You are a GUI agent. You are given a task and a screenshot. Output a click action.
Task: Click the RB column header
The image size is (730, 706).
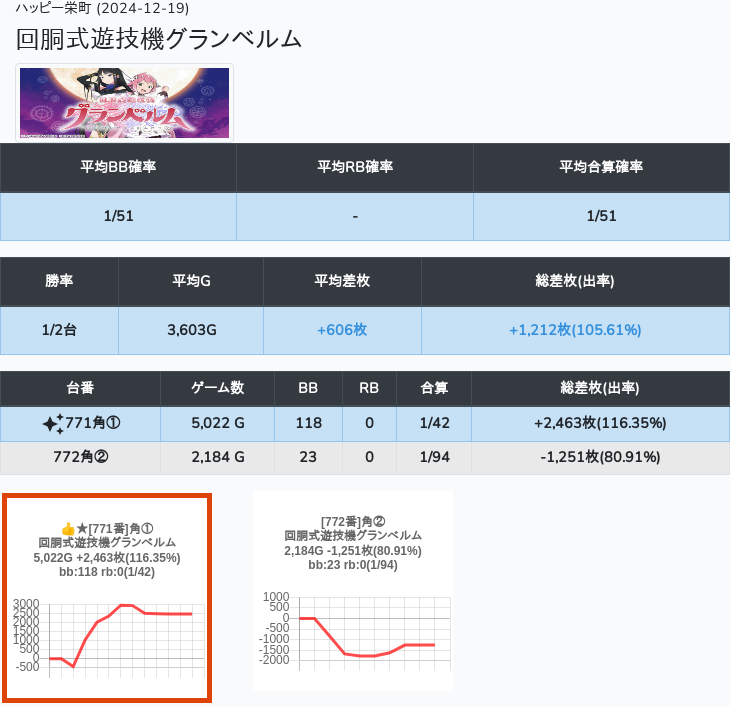click(370, 388)
